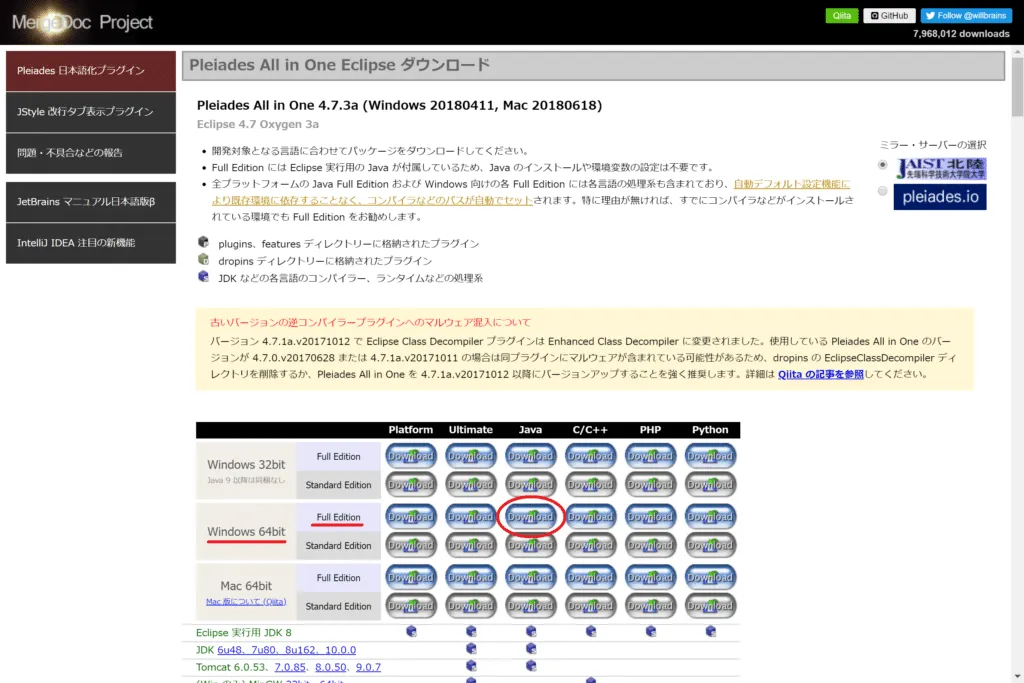Click the MergeDoc Project logo

[82, 22]
